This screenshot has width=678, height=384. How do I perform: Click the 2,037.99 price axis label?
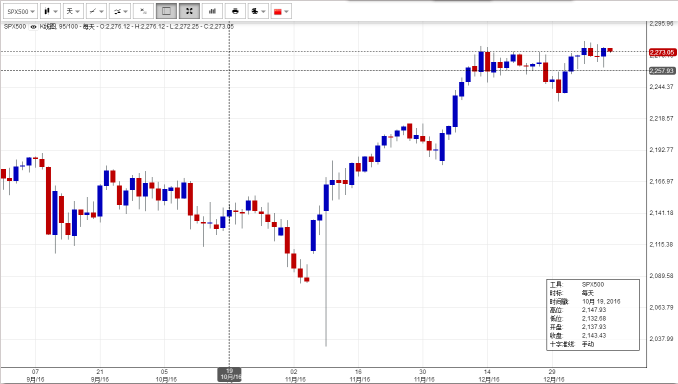[x=662, y=339]
